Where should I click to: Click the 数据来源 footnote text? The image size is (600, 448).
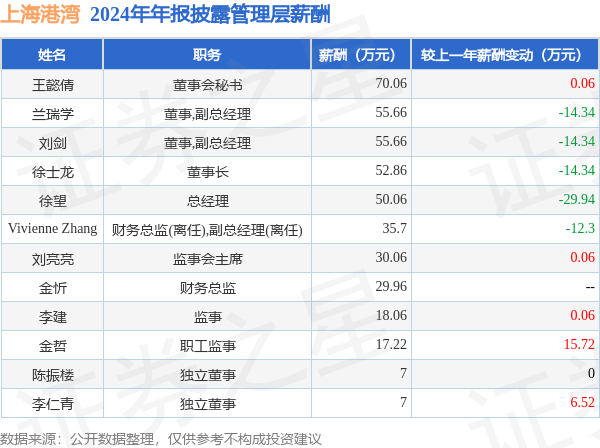(x=161, y=440)
